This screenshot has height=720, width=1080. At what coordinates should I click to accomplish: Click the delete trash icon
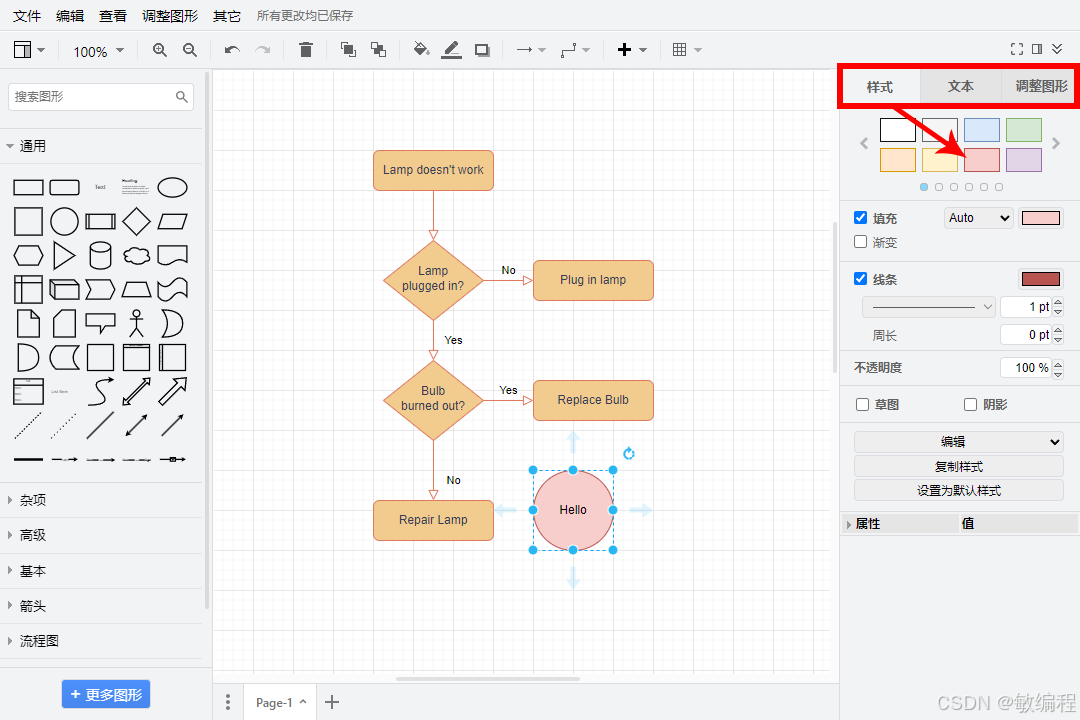[306, 50]
